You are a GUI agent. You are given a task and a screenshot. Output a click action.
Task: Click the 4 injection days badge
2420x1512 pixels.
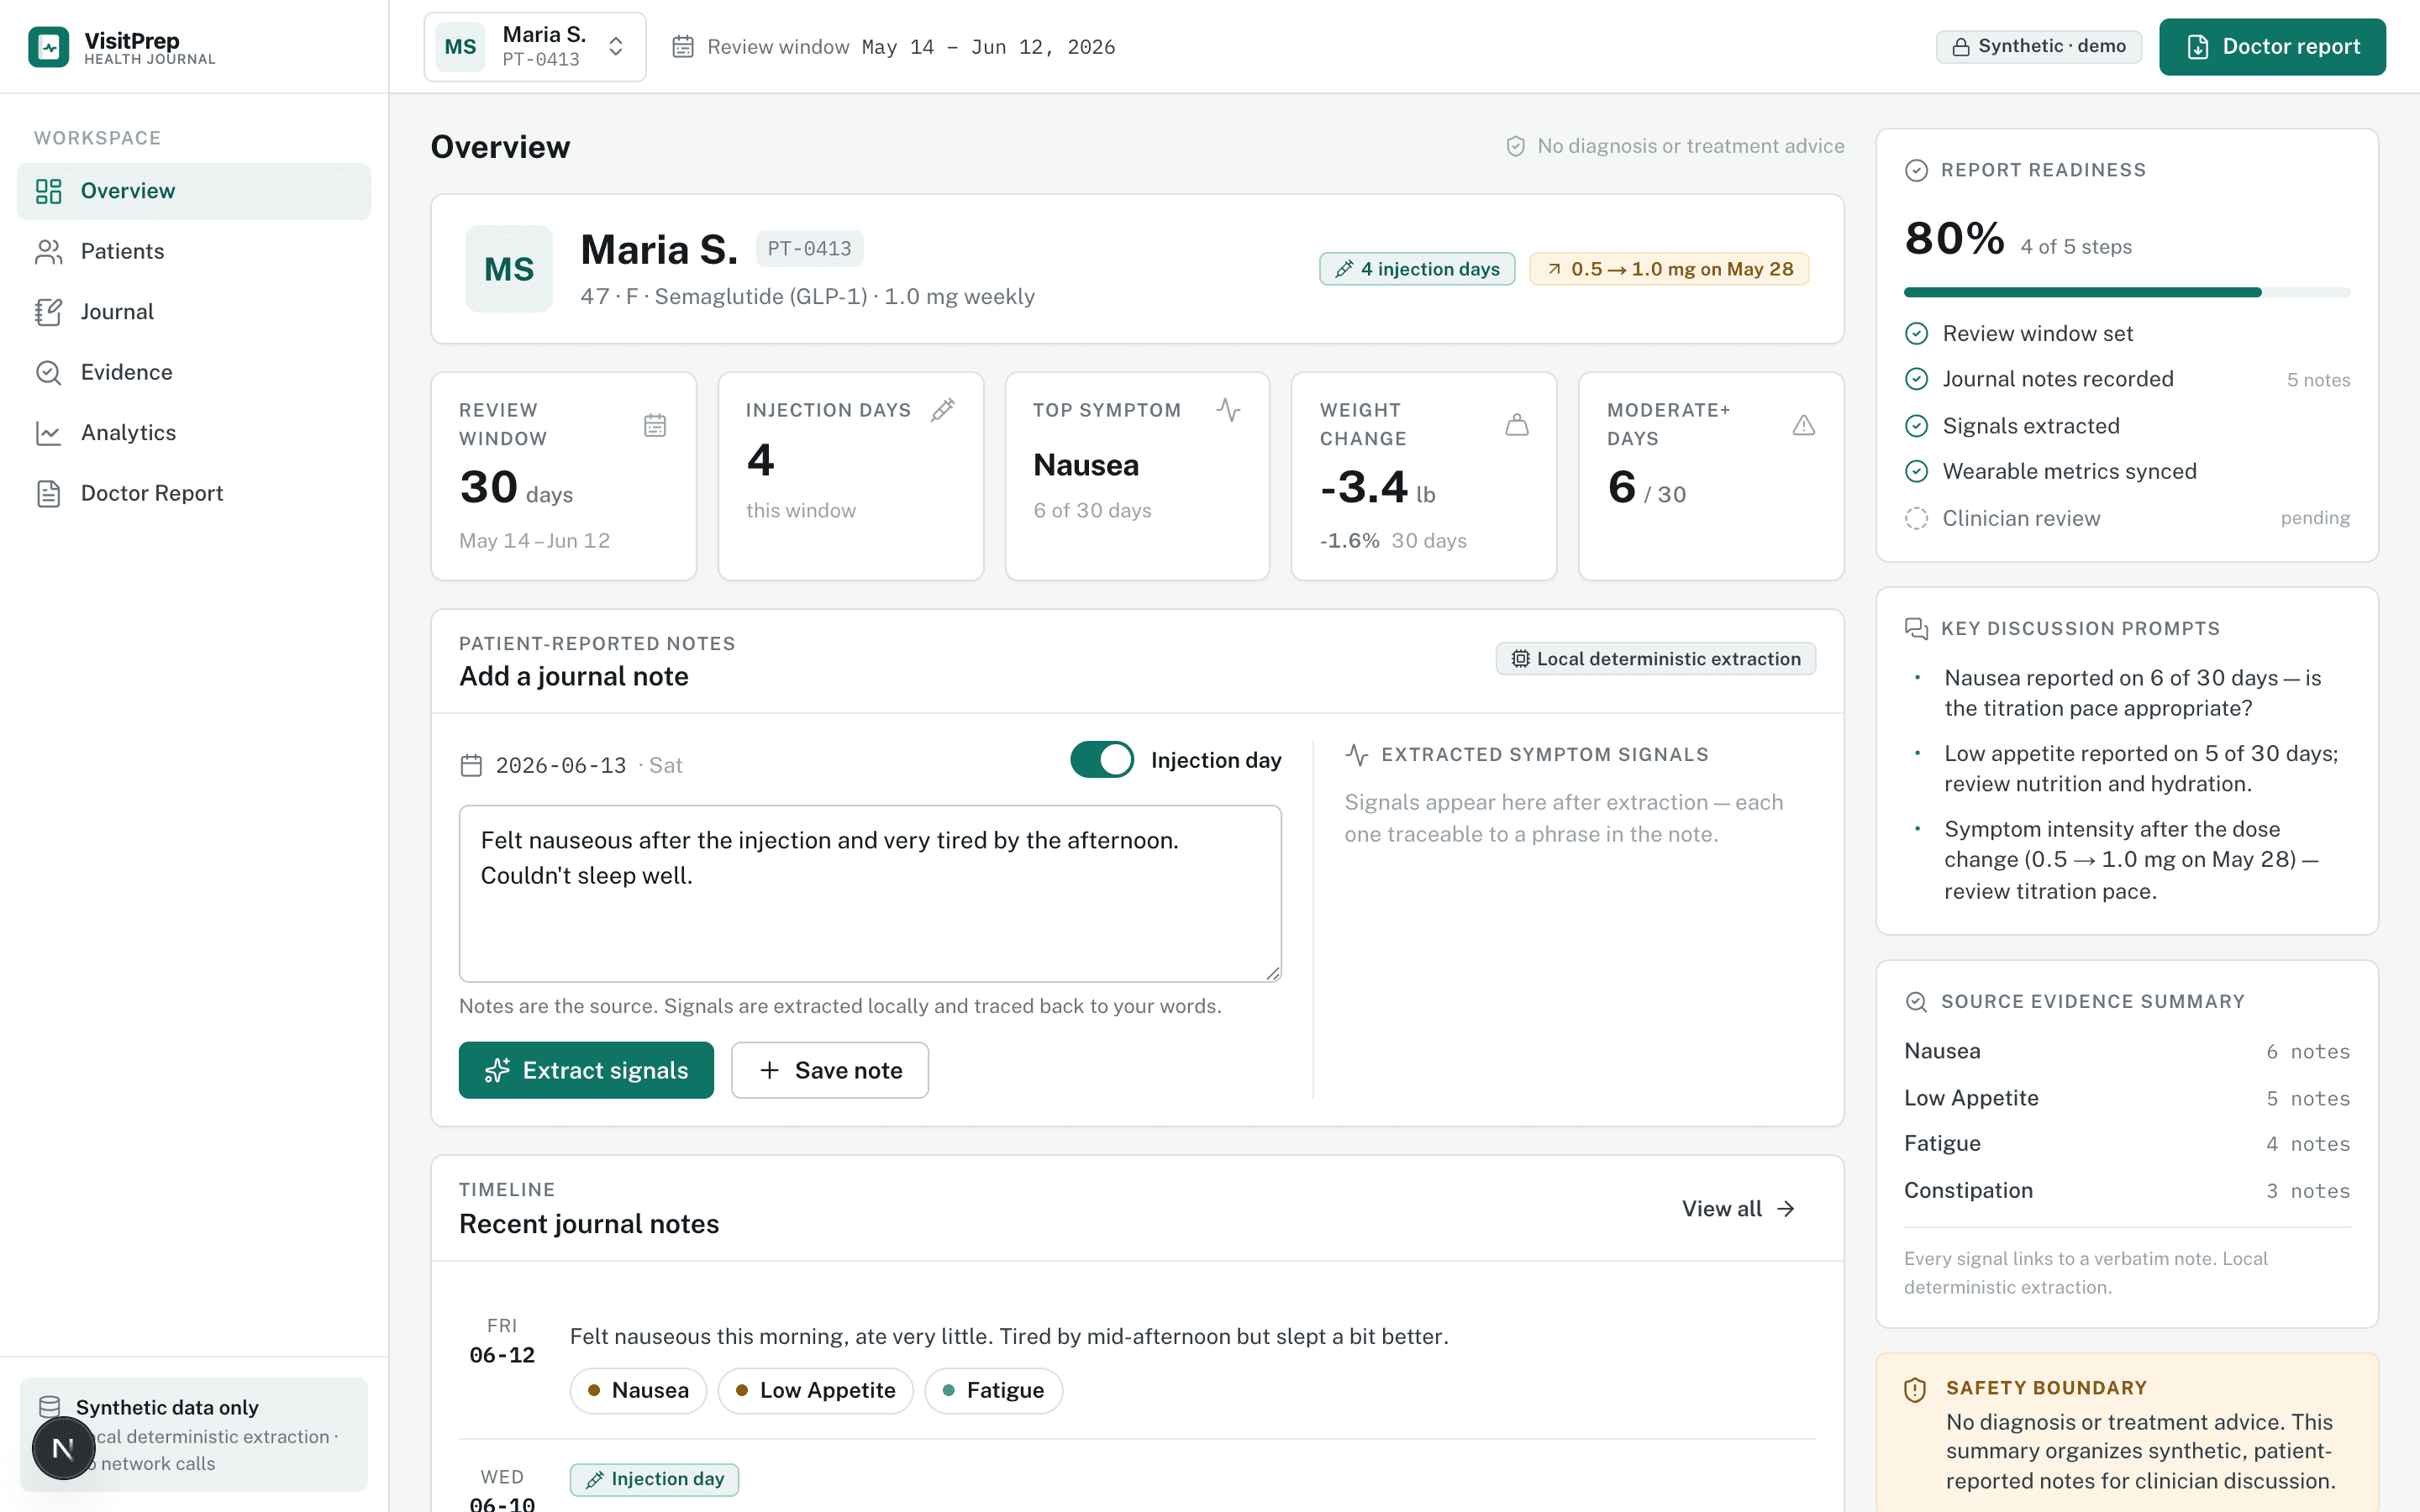click(x=1417, y=269)
